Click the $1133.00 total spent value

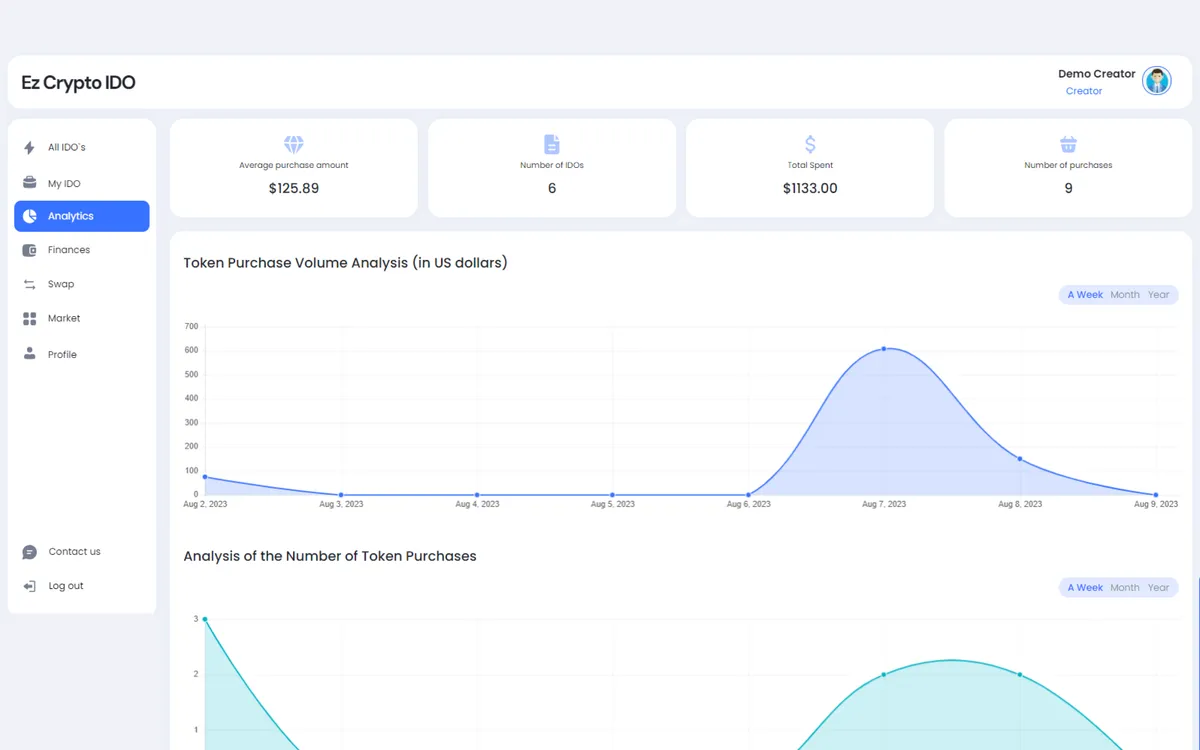810,188
